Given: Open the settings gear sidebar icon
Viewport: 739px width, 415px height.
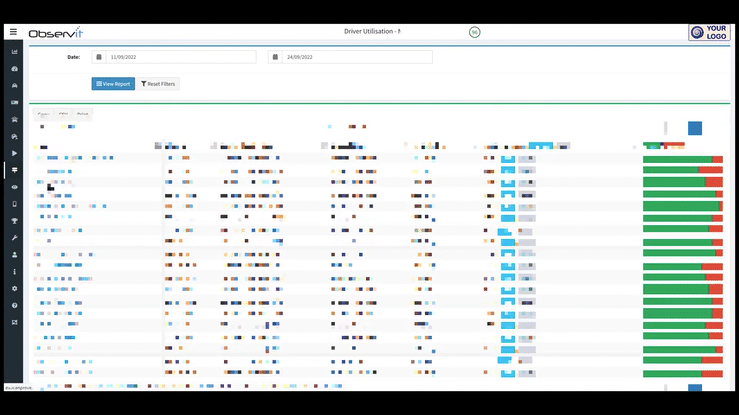Looking at the screenshot, I should (x=15, y=288).
